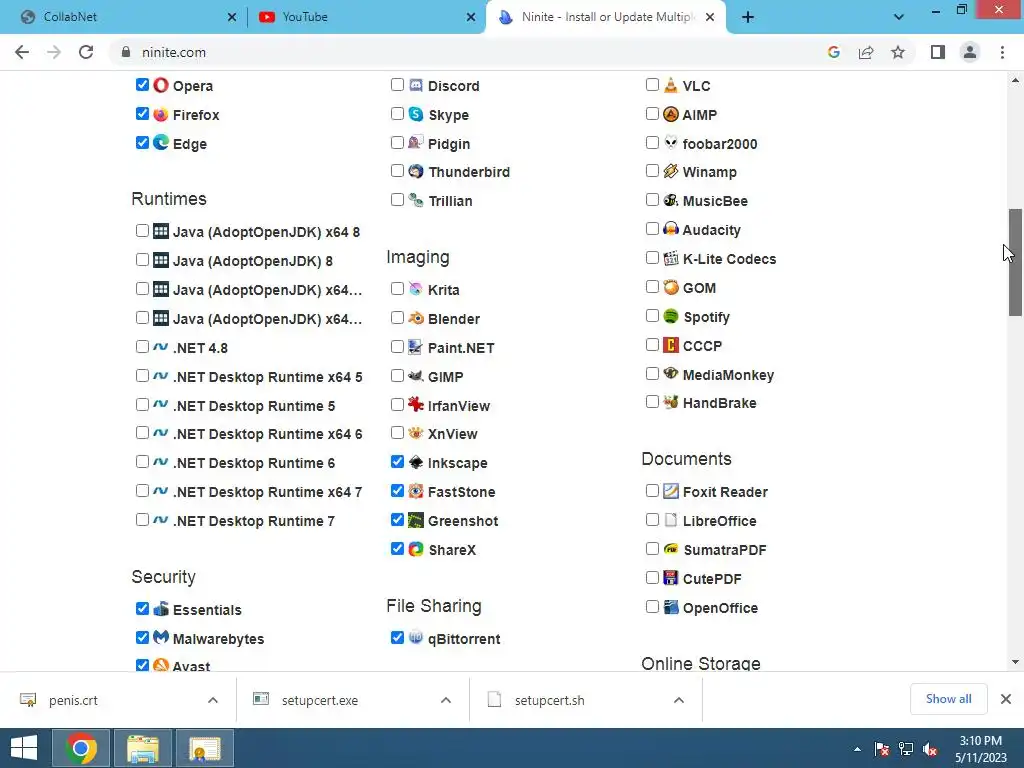The width and height of the screenshot is (1024, 768).
Task: Check the GIMP checkbox
Action: coord(397,376)
